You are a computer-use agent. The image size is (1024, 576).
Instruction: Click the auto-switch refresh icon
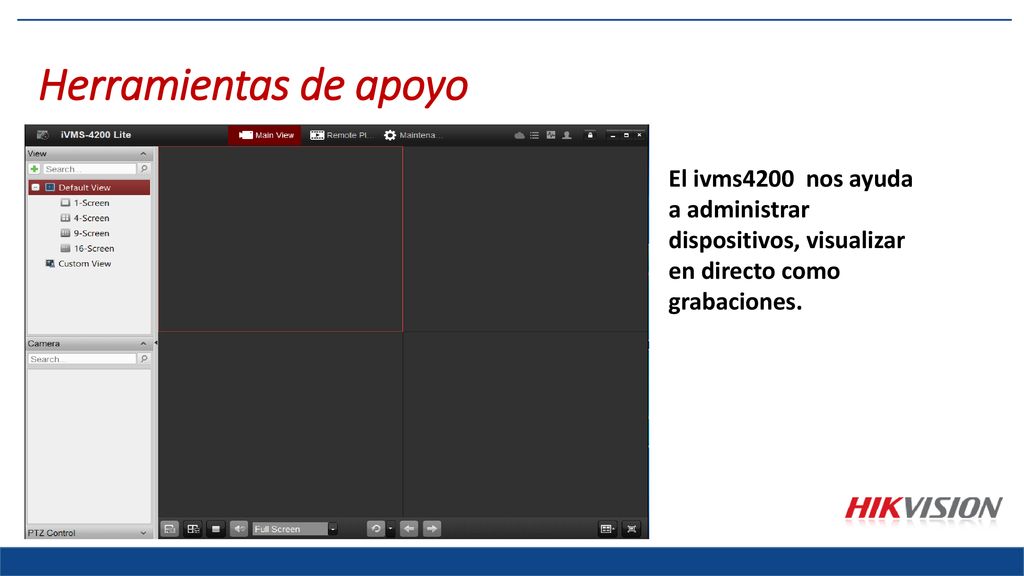point(376,529)
